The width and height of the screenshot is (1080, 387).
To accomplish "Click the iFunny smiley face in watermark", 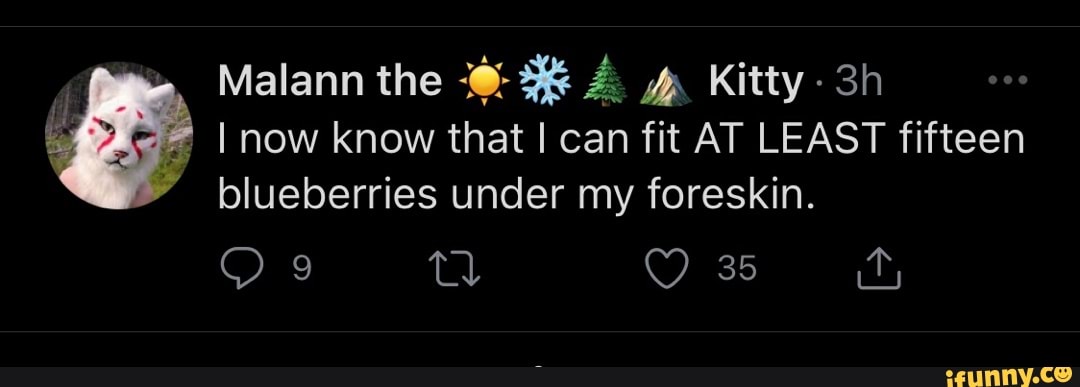I will (1063, 374).
